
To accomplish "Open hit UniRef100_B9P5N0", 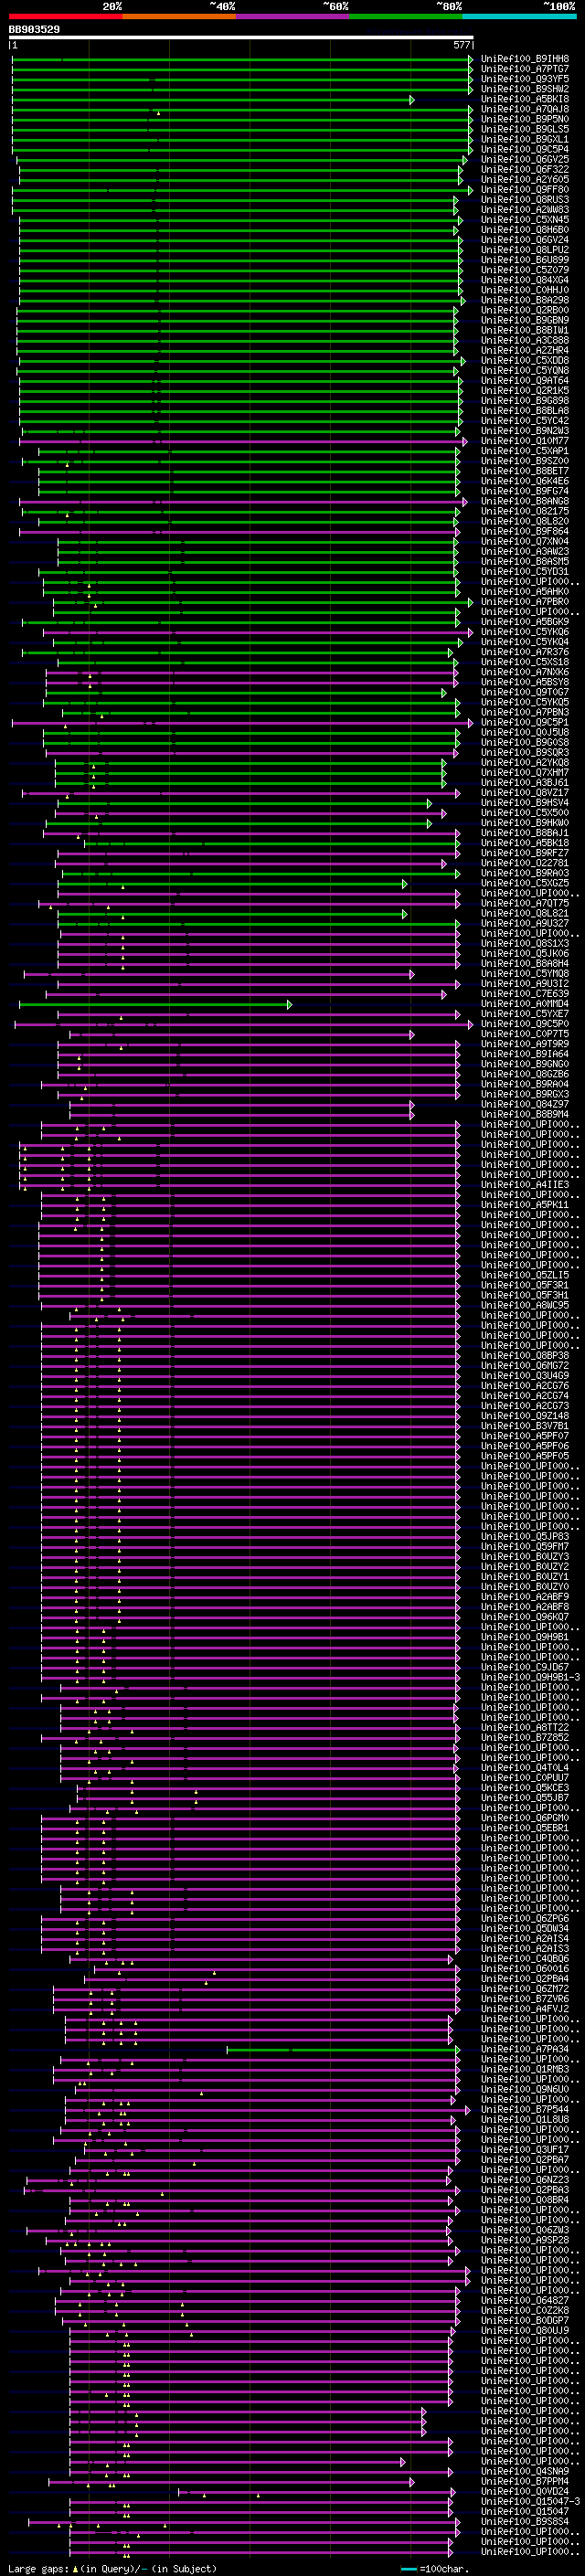I will click(525, 119).
